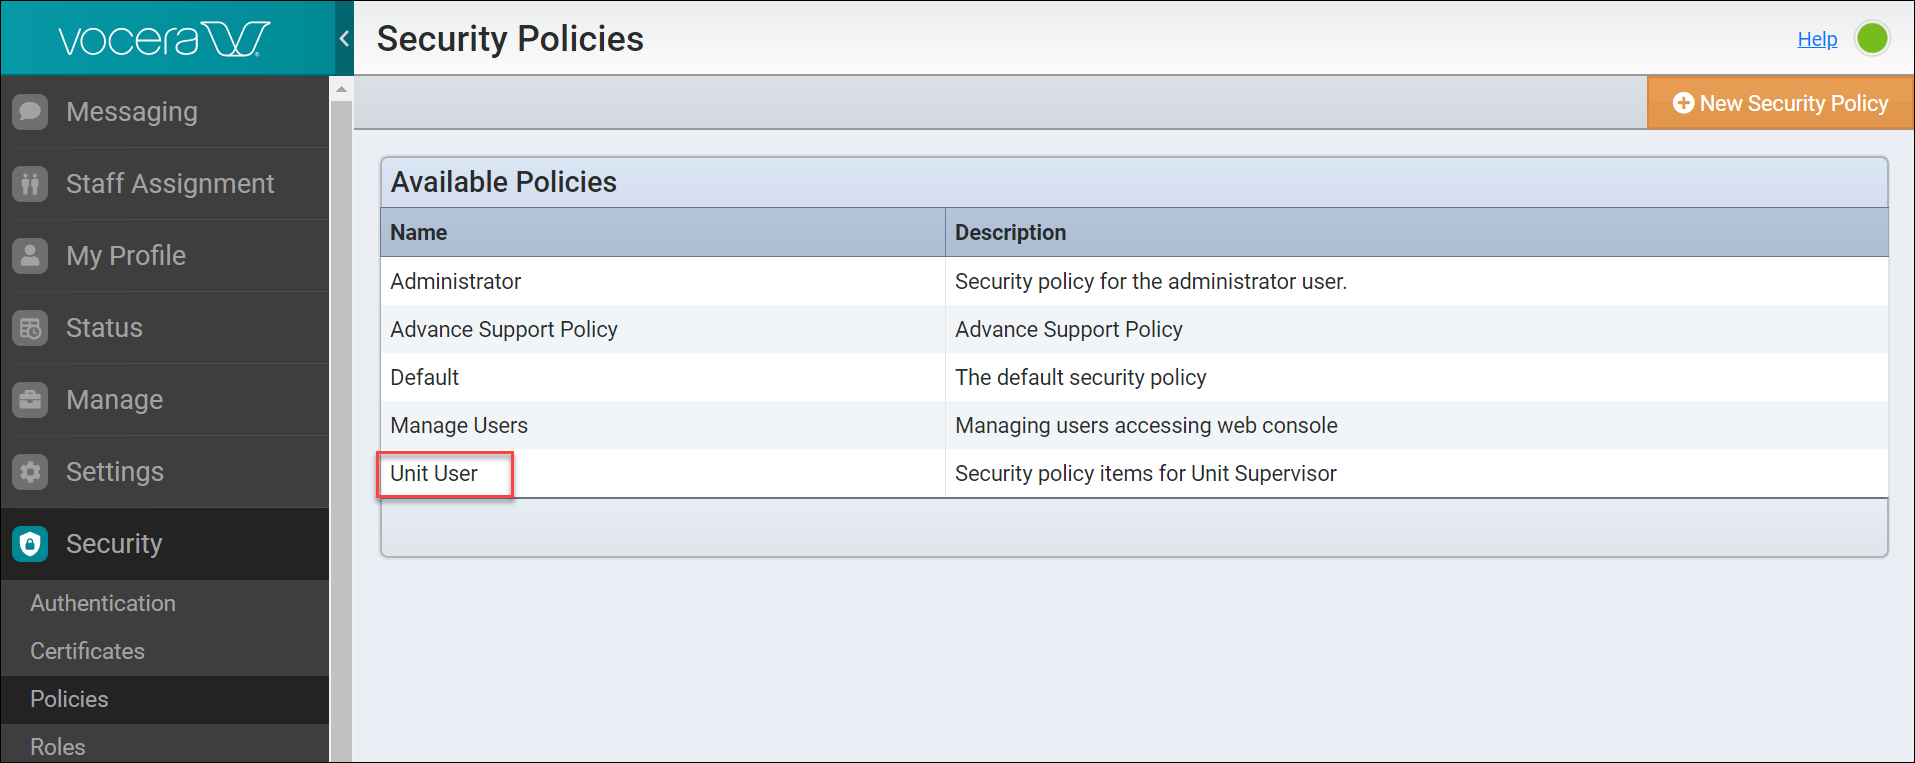Screen dimensions: 1915x763
Task: Click the Settings gear icon
Action: click(x=31, y=471)
